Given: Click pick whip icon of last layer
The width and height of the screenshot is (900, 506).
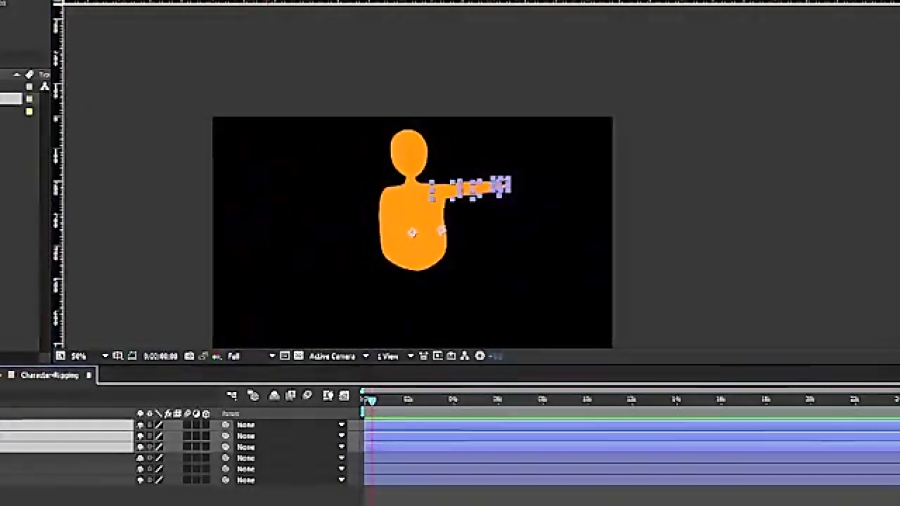Looking at the screenshot, I should (226, 480).
